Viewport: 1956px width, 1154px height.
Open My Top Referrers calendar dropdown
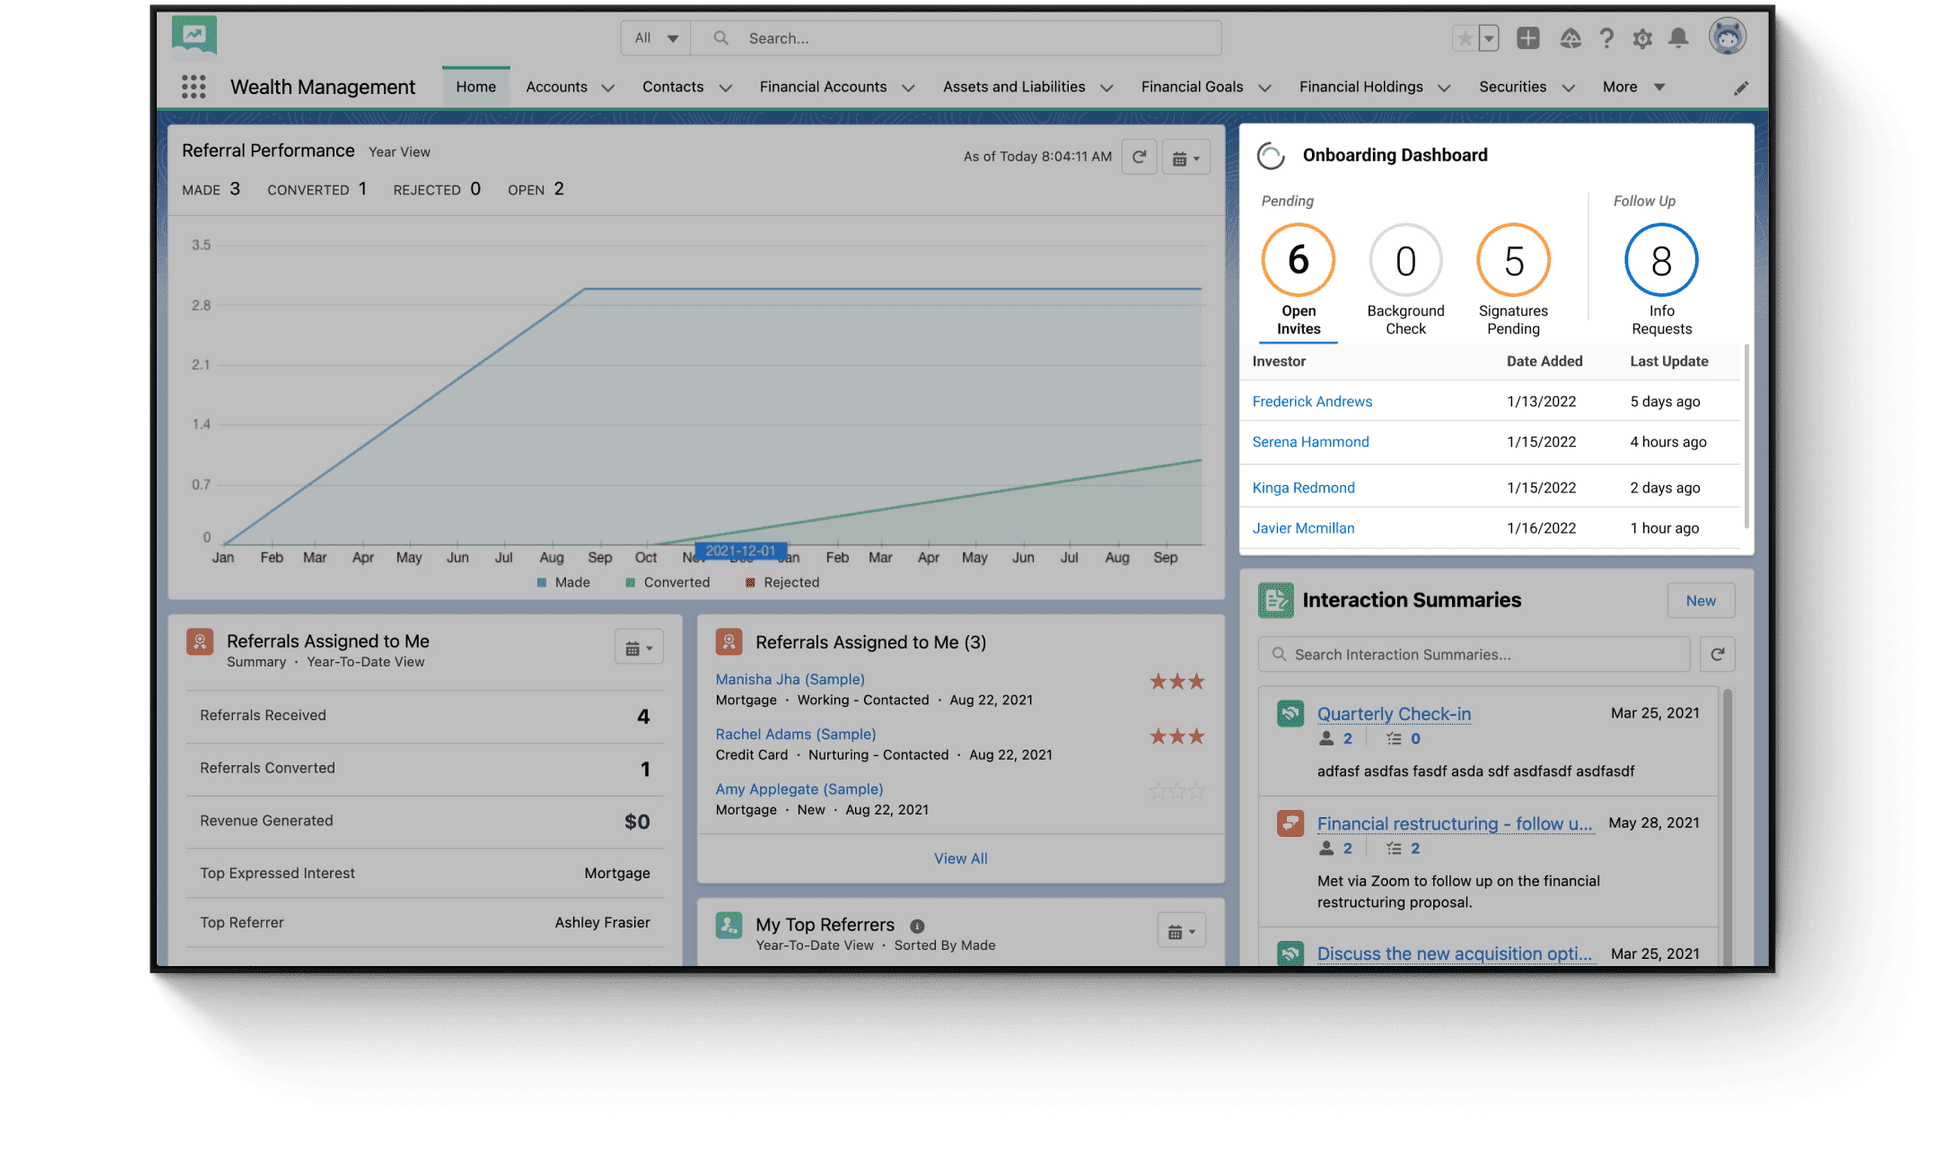click(1181, 931)
